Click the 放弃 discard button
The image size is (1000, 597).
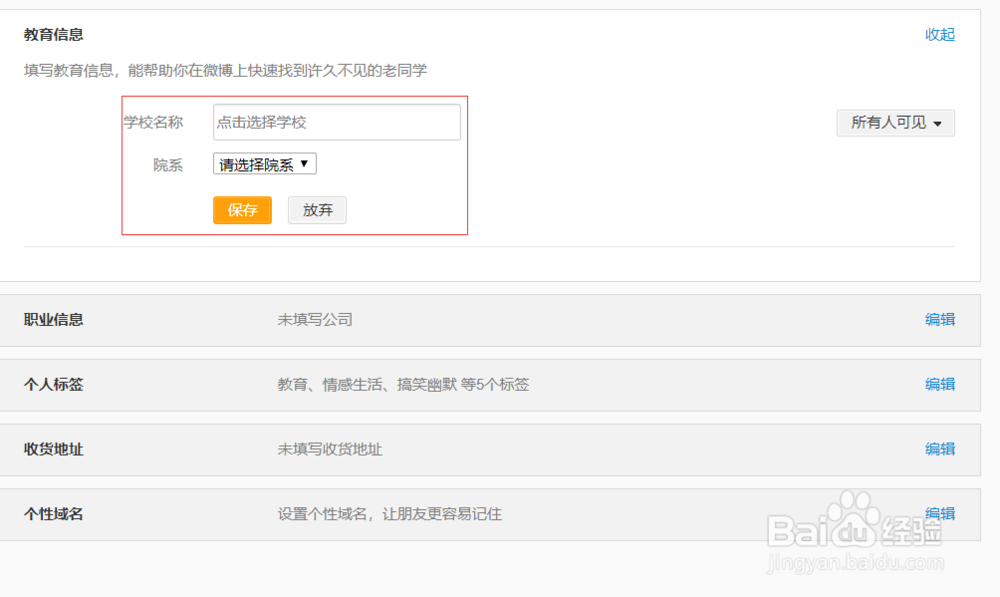pos(317,210)
